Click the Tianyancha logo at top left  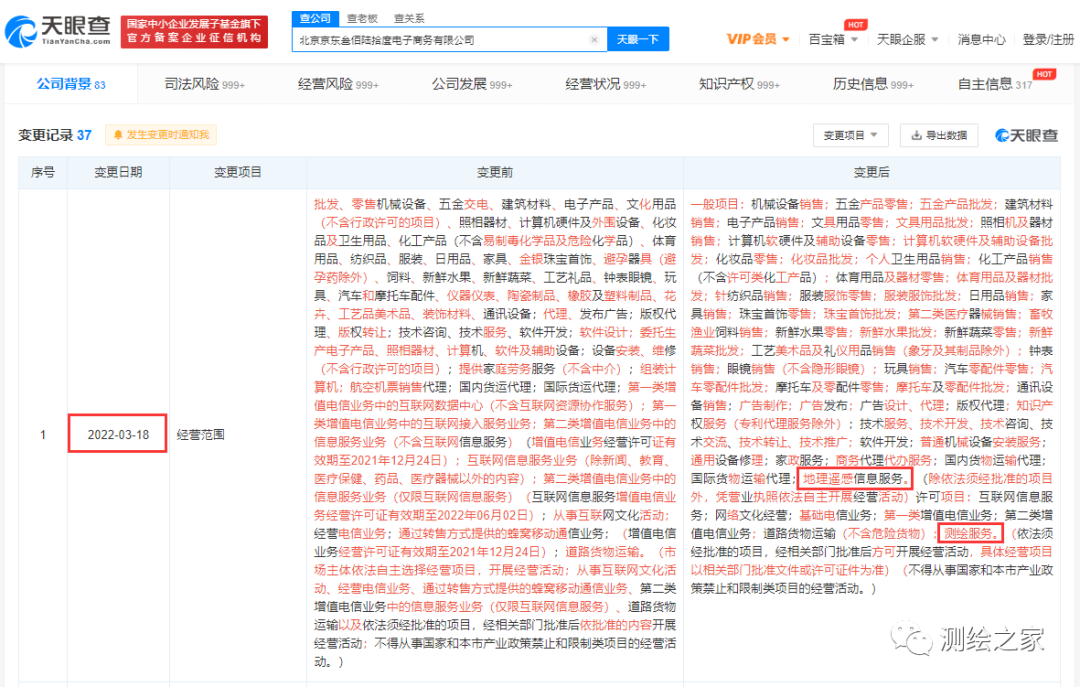pyautogui.click(x=58, y=31)
